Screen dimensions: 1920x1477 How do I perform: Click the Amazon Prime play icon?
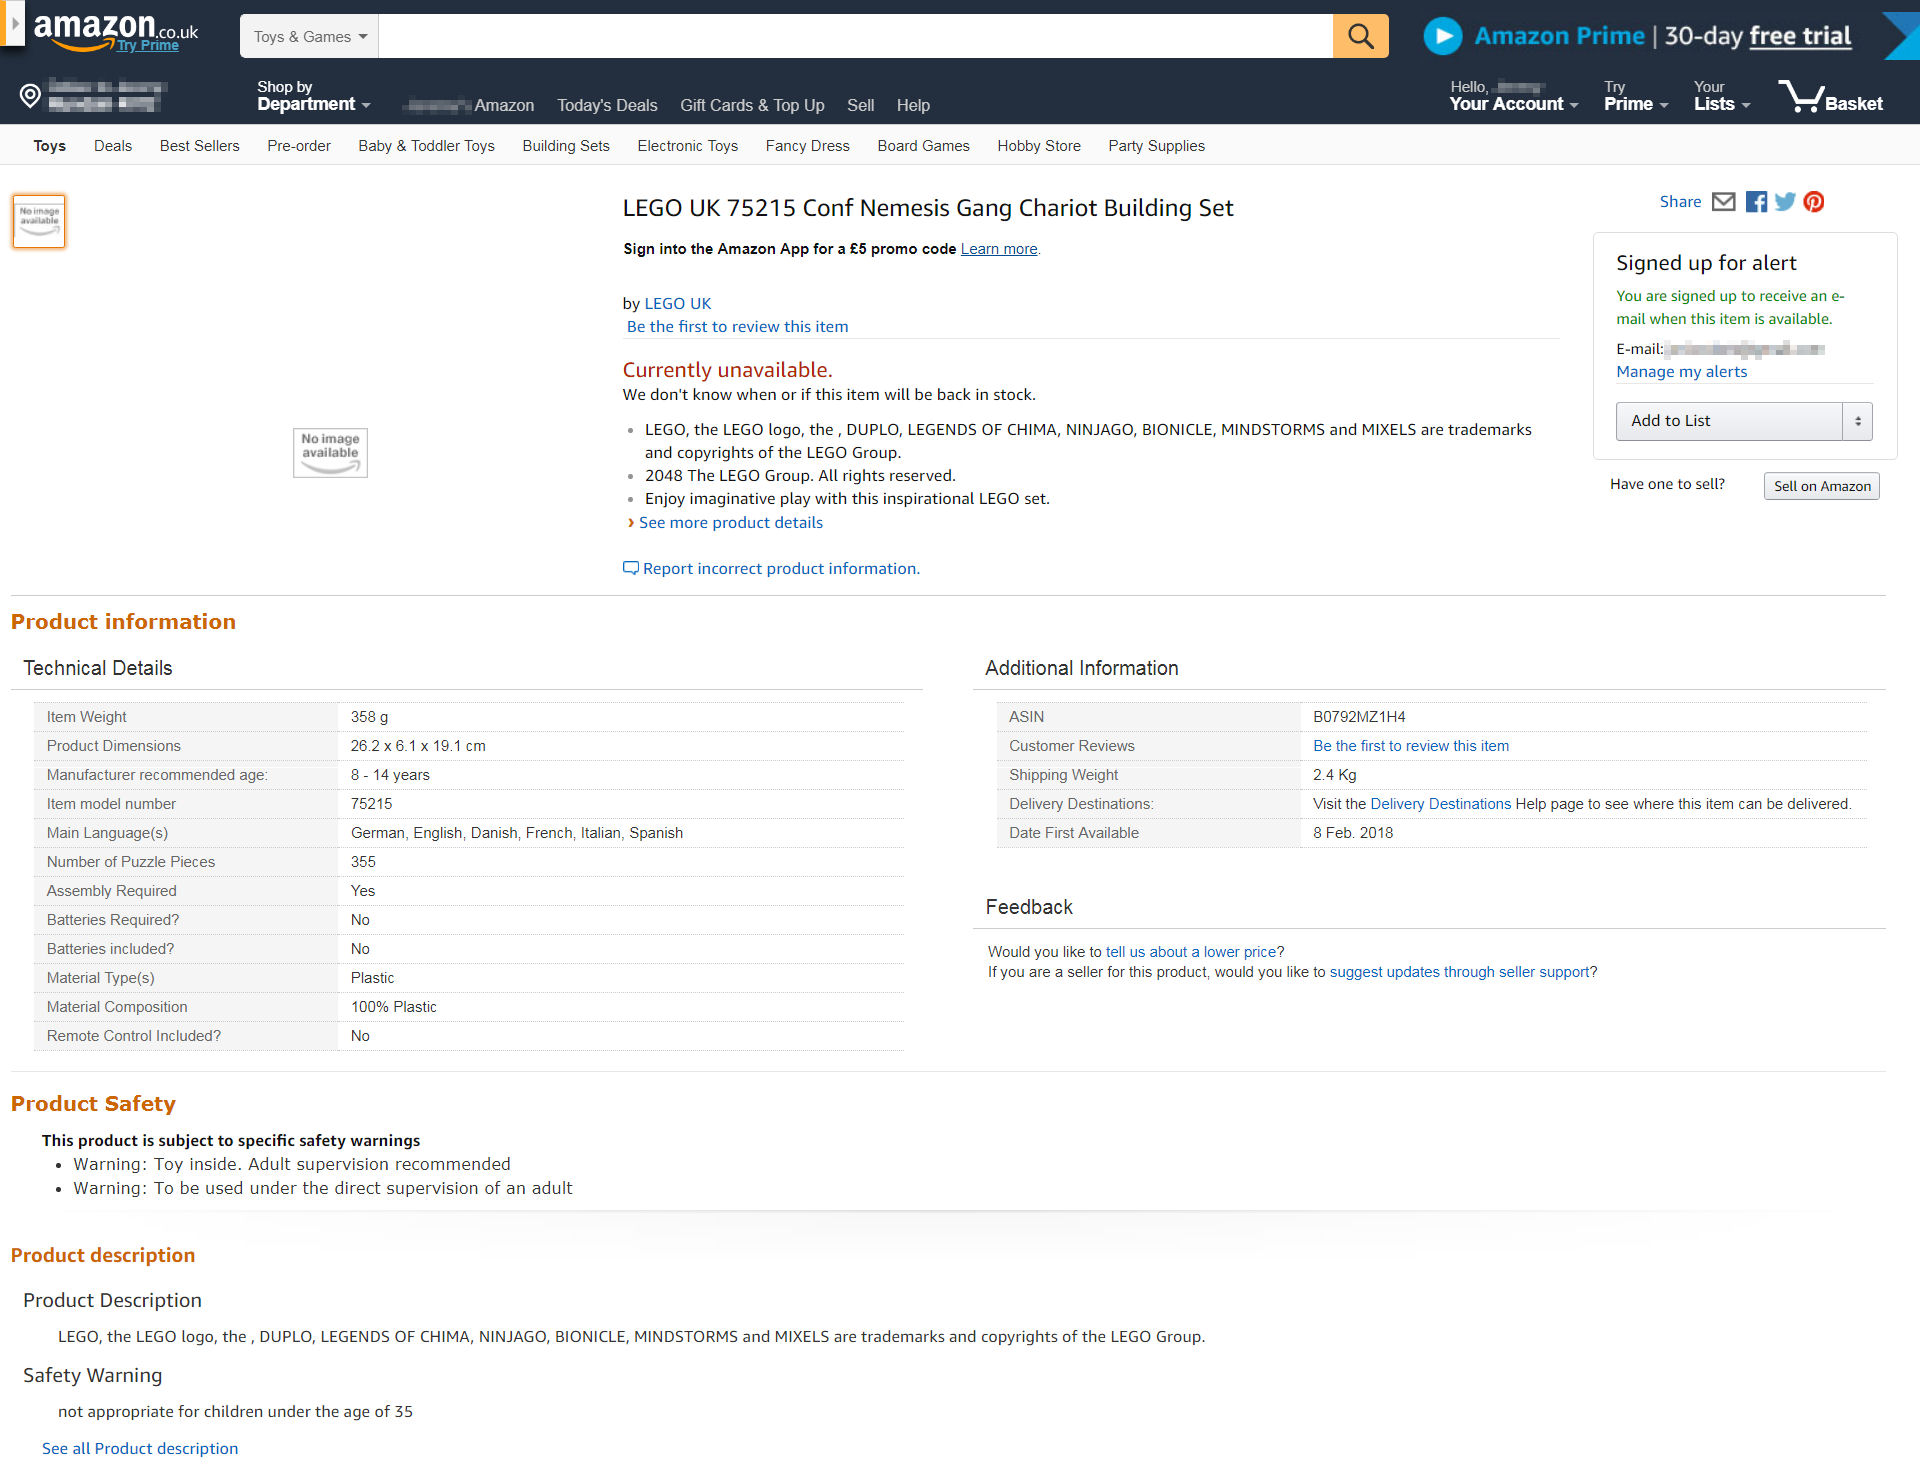click(x=1442, y=36)
